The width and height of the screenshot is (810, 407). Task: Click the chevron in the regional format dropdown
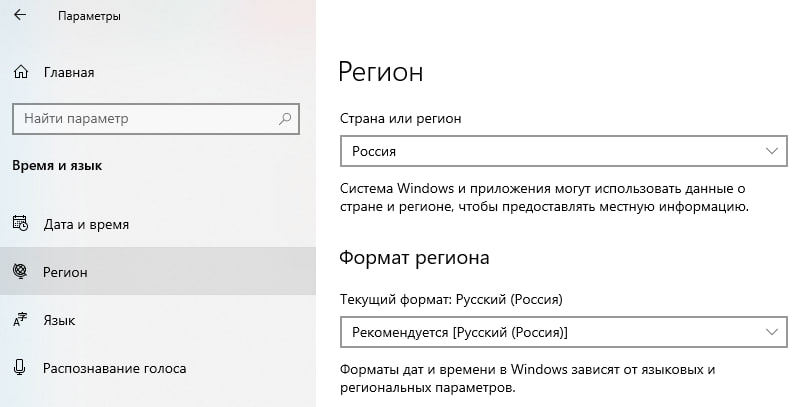click(772, 332)
